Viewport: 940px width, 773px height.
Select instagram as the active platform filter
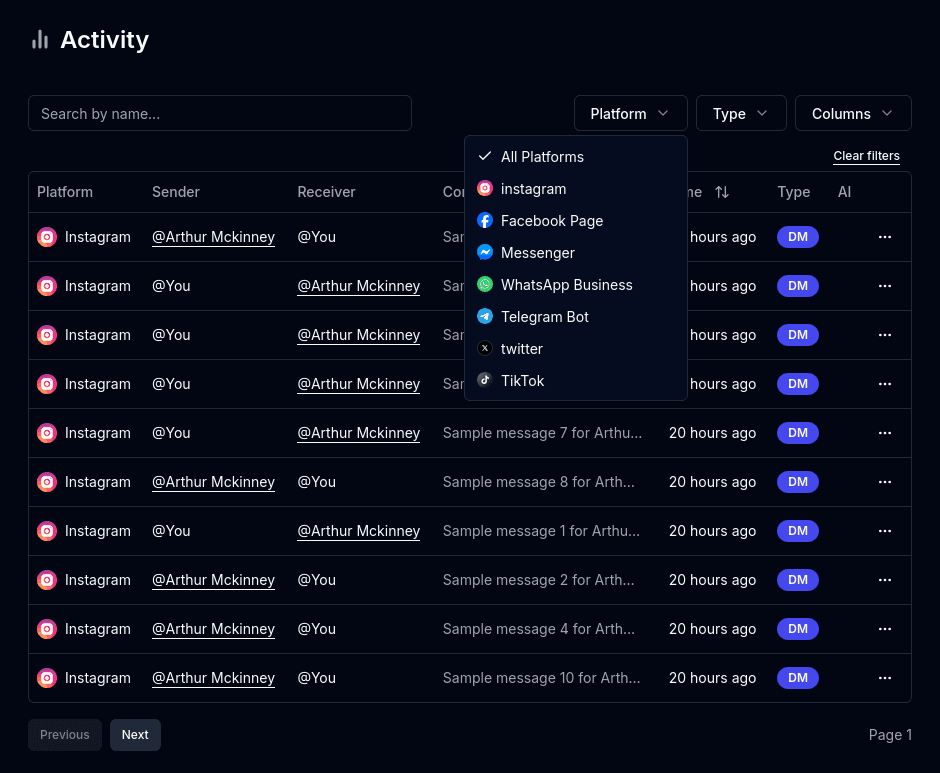click(x=533, y=188)
